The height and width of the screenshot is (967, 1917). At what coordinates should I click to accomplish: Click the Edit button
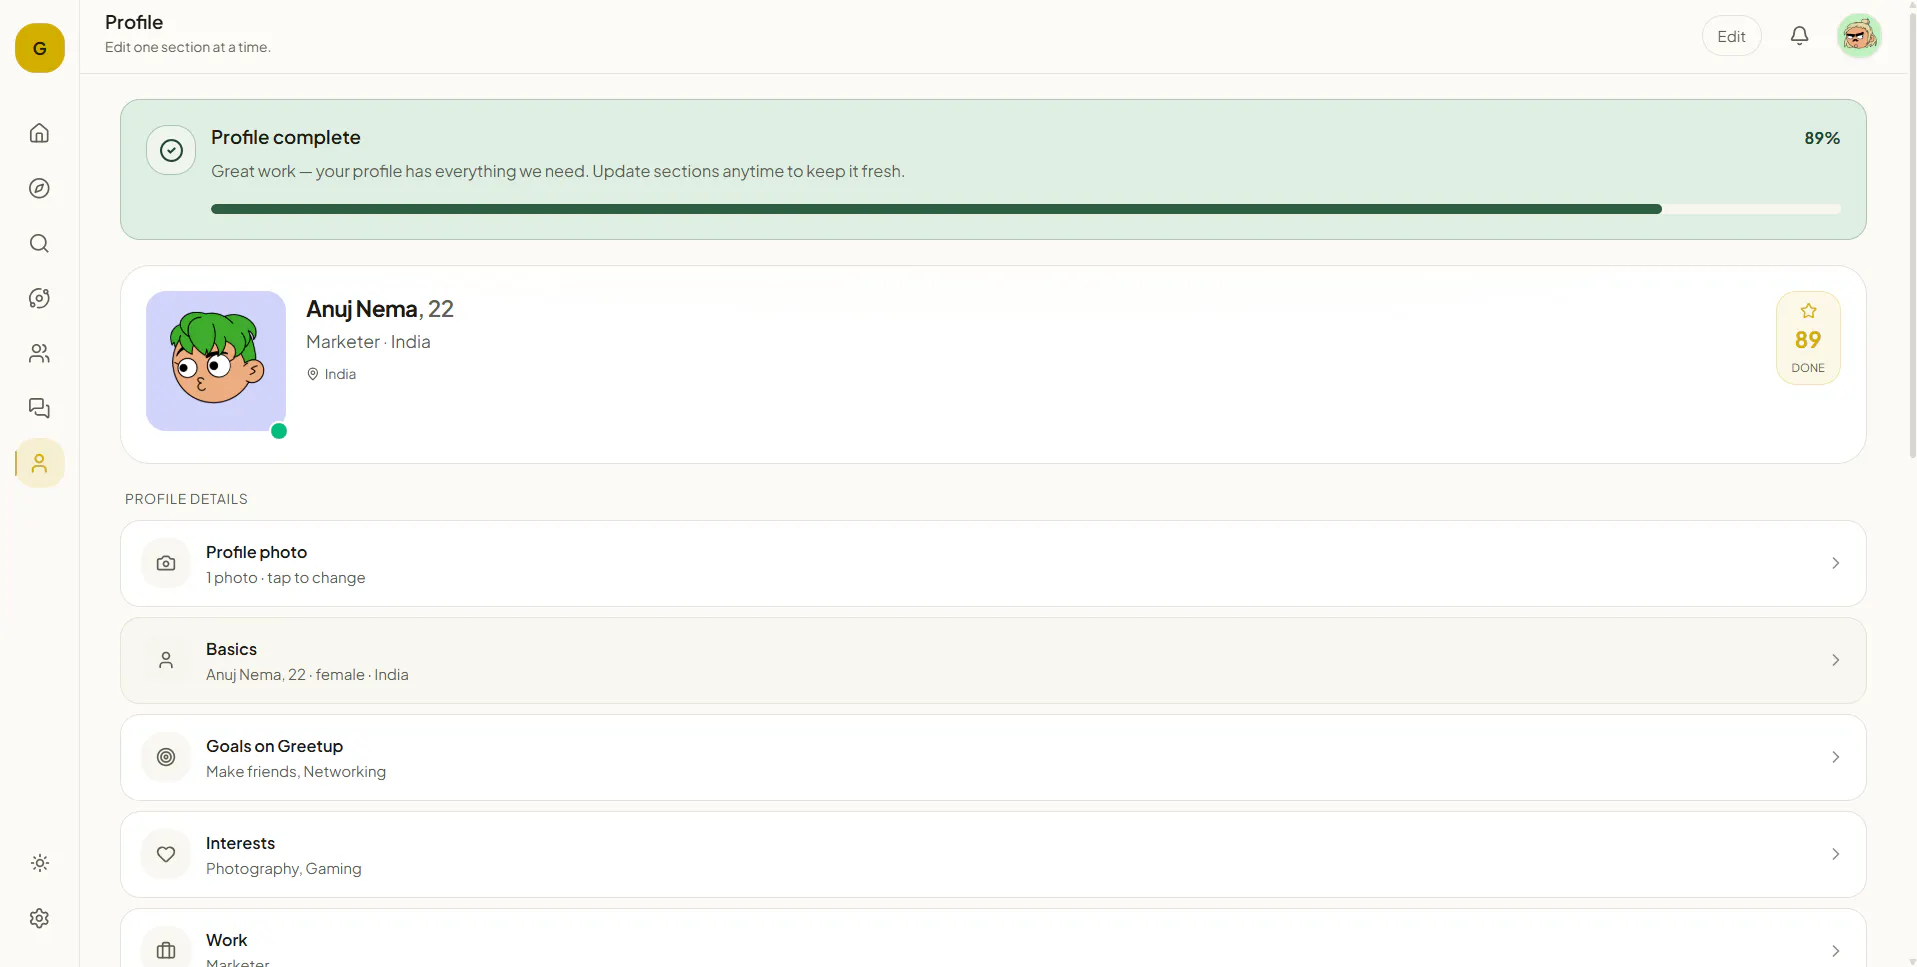(x=1731, y=36)
